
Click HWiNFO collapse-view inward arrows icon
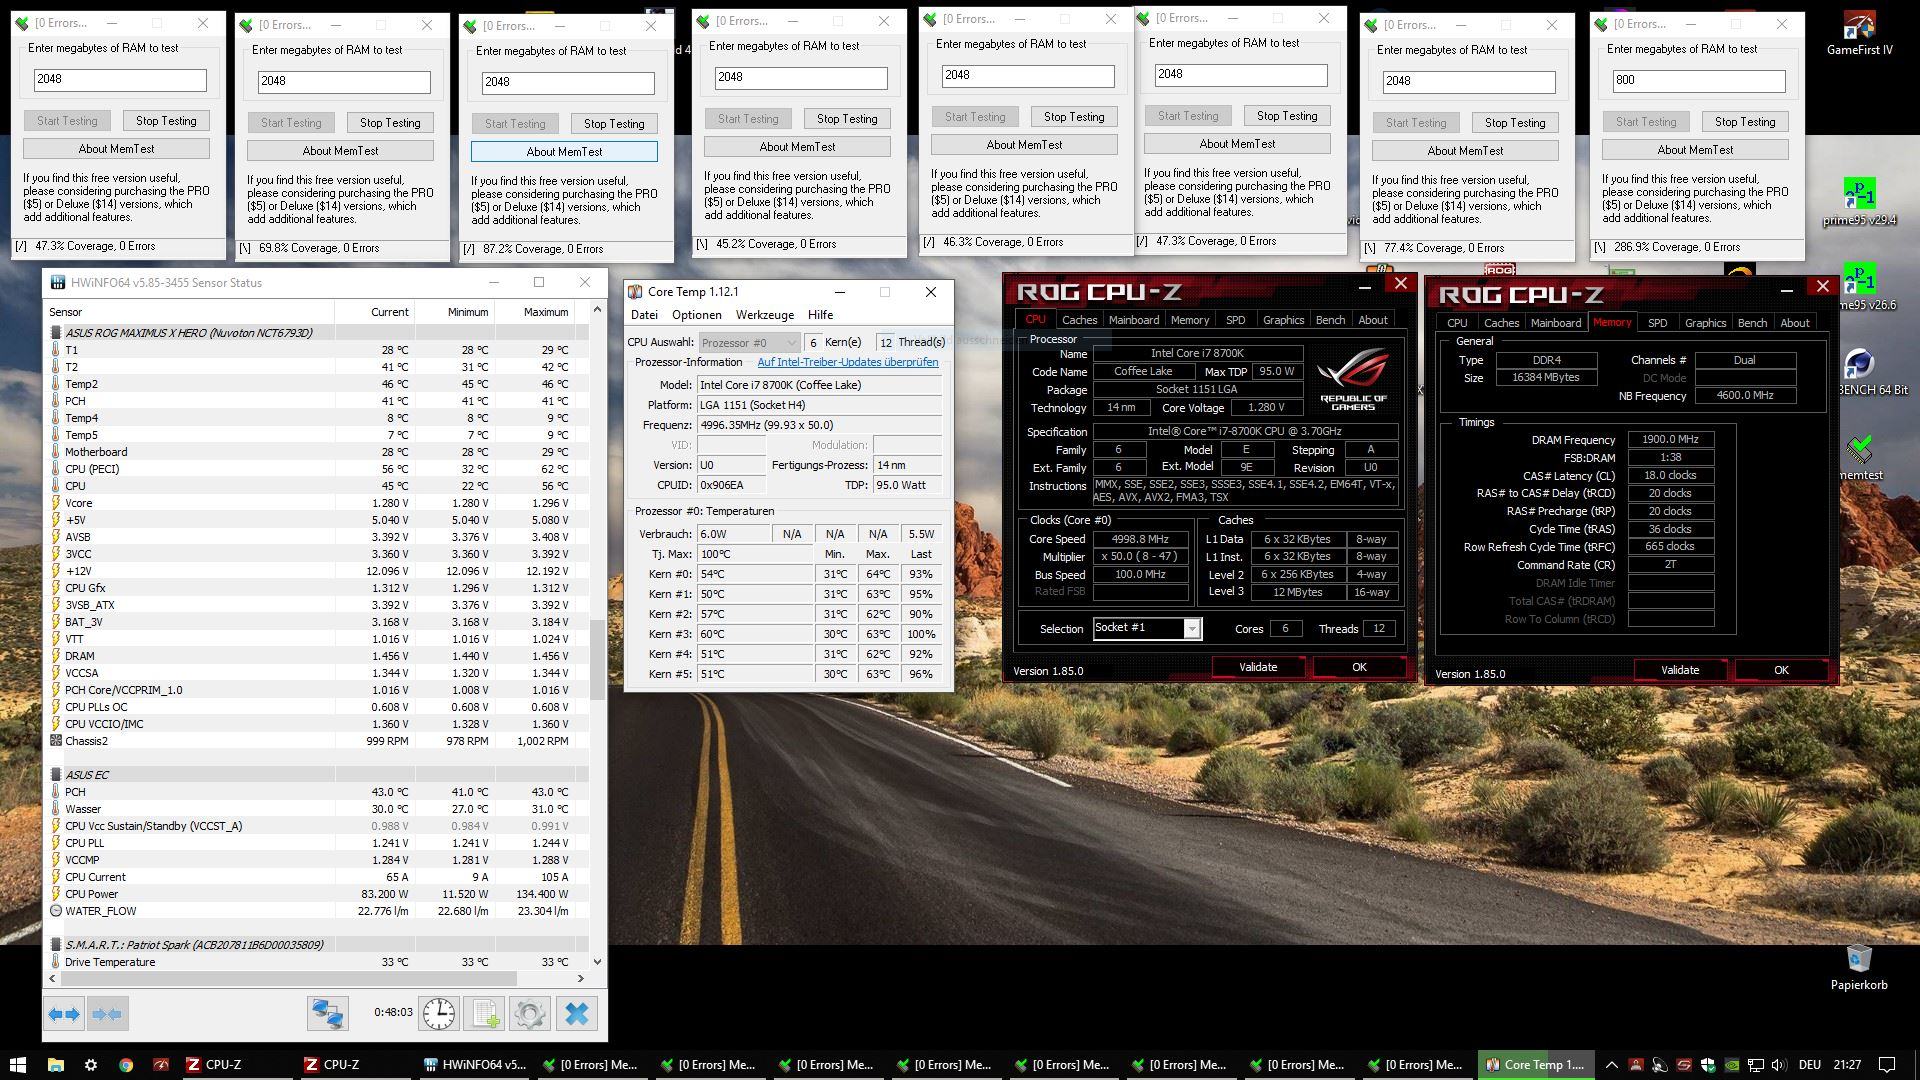pos(106,1014)
